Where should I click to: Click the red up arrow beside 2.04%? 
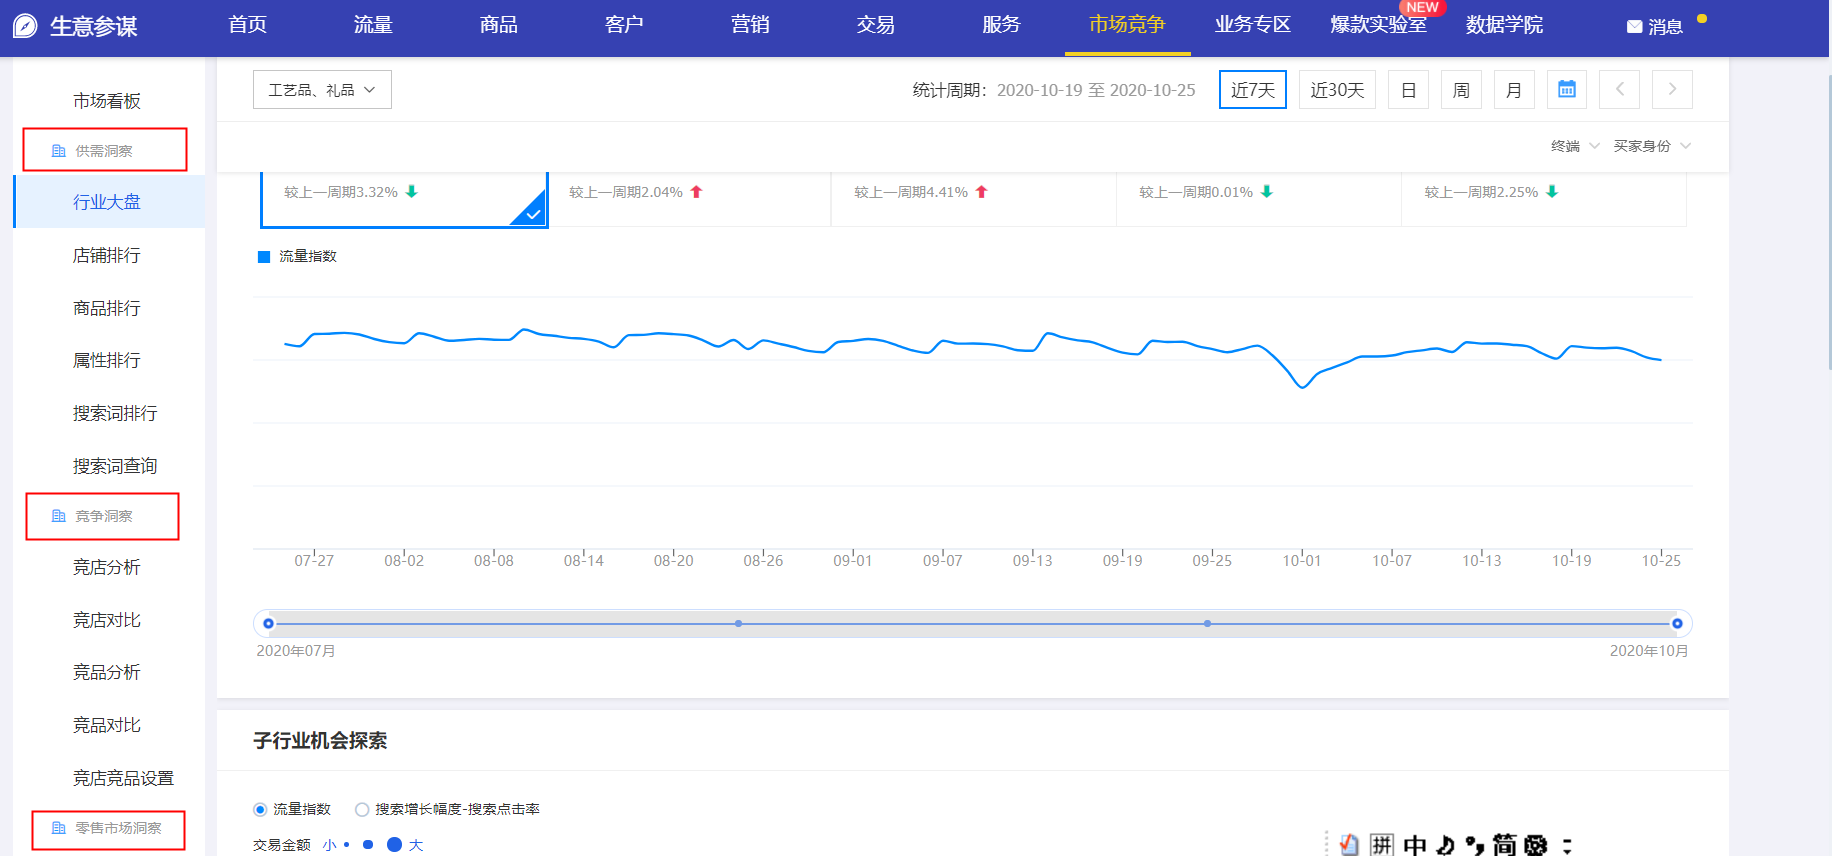click(x=697, y=191)
